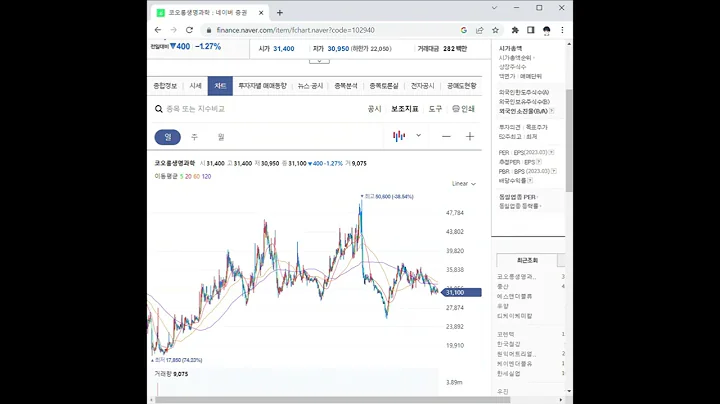The width and height of the screenshot is (720, 404).
Task: Open the 종합정보 tab
Action: click(165, 86)
